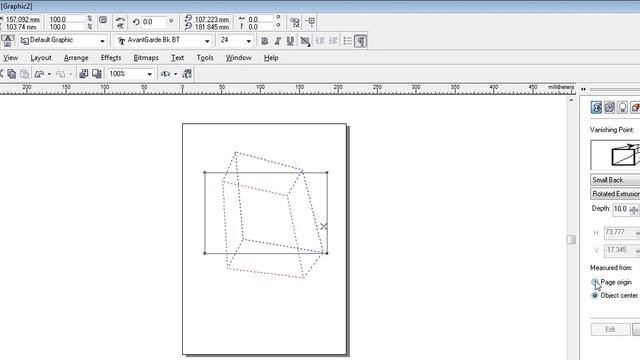Open Extrude Rotation tab icon

point(609,107)
